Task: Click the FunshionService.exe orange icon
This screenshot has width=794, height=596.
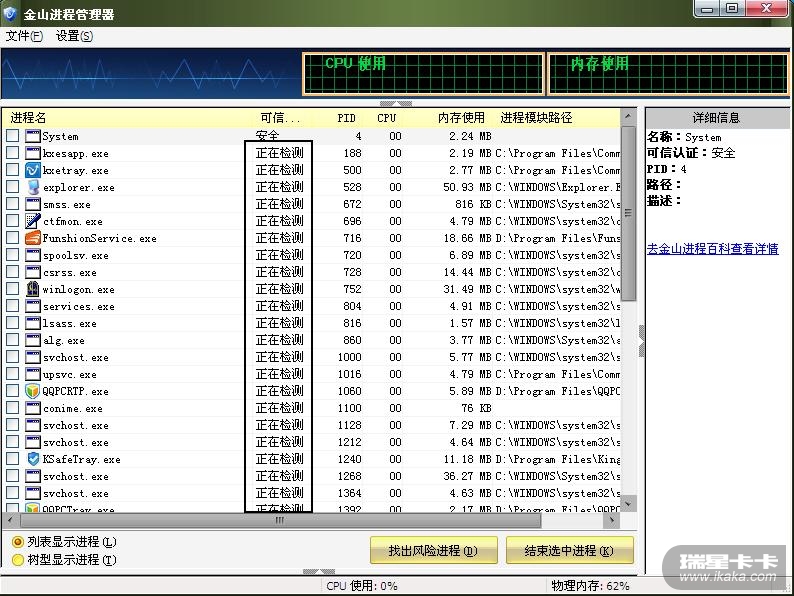Action: (x=33, y=238)
